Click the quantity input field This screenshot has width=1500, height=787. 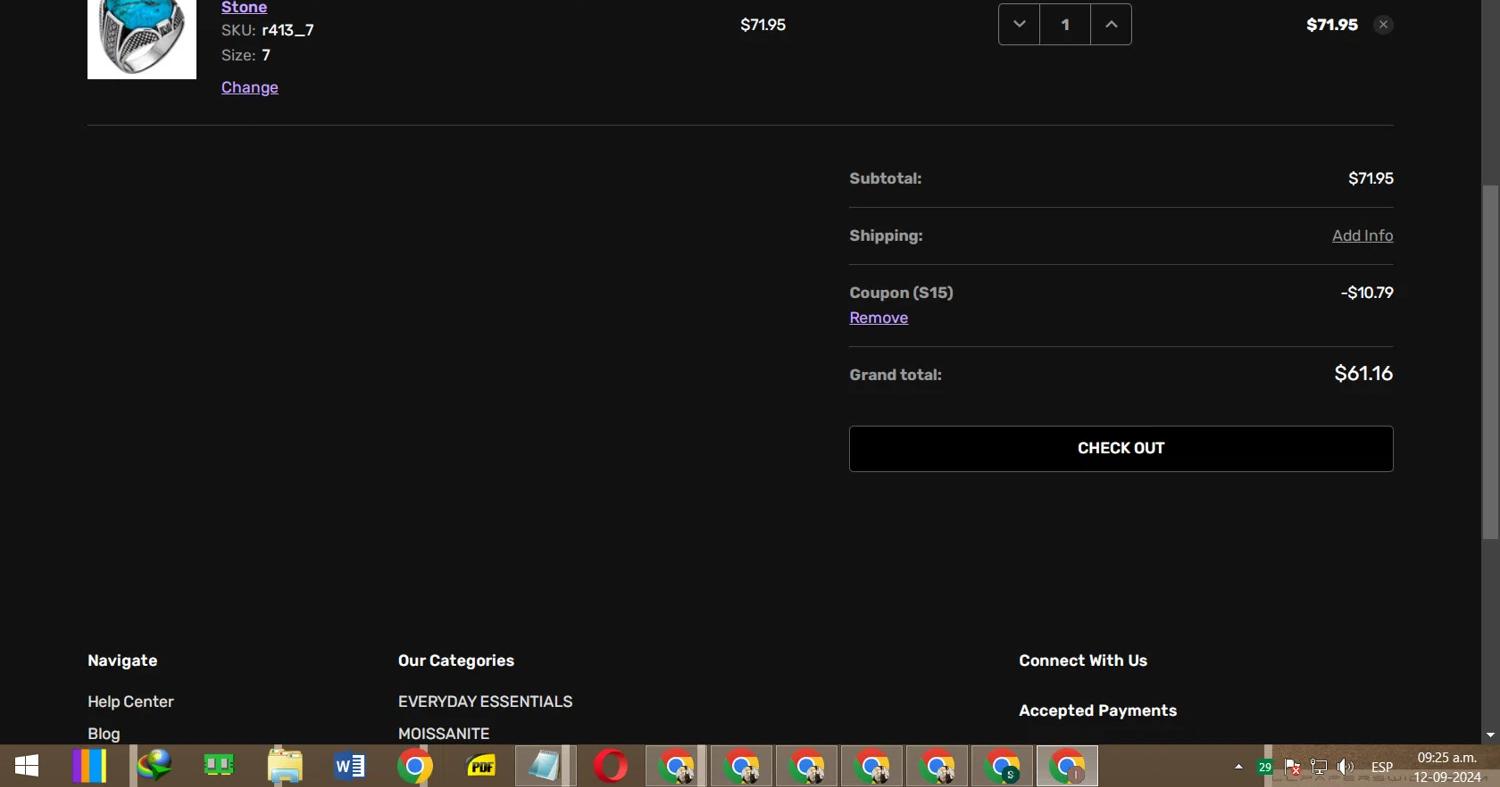pyautogui.click(x=1065, y=25)
